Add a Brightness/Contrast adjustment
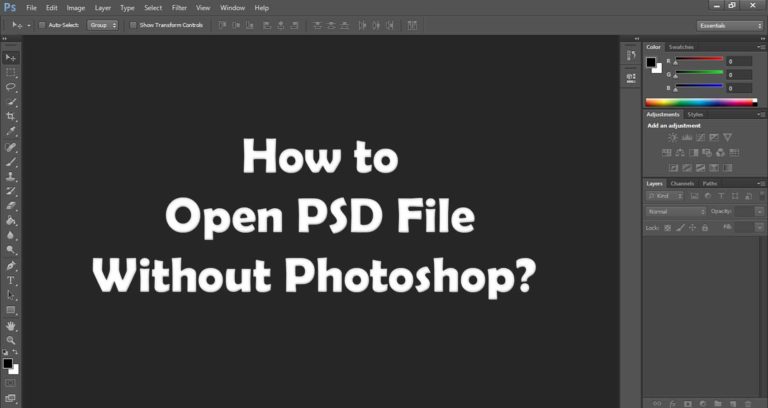Screen dimensions: 768x408 point(673,138)
